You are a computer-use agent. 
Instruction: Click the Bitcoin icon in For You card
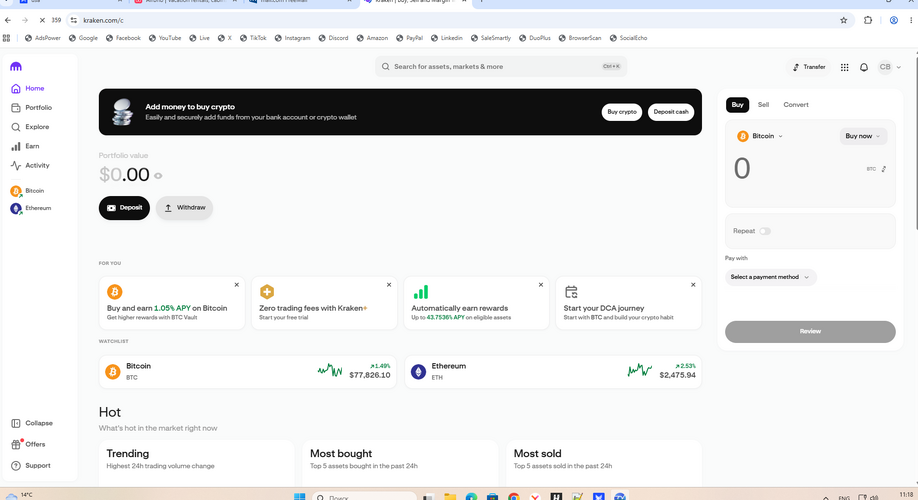[x=115, y=292]
